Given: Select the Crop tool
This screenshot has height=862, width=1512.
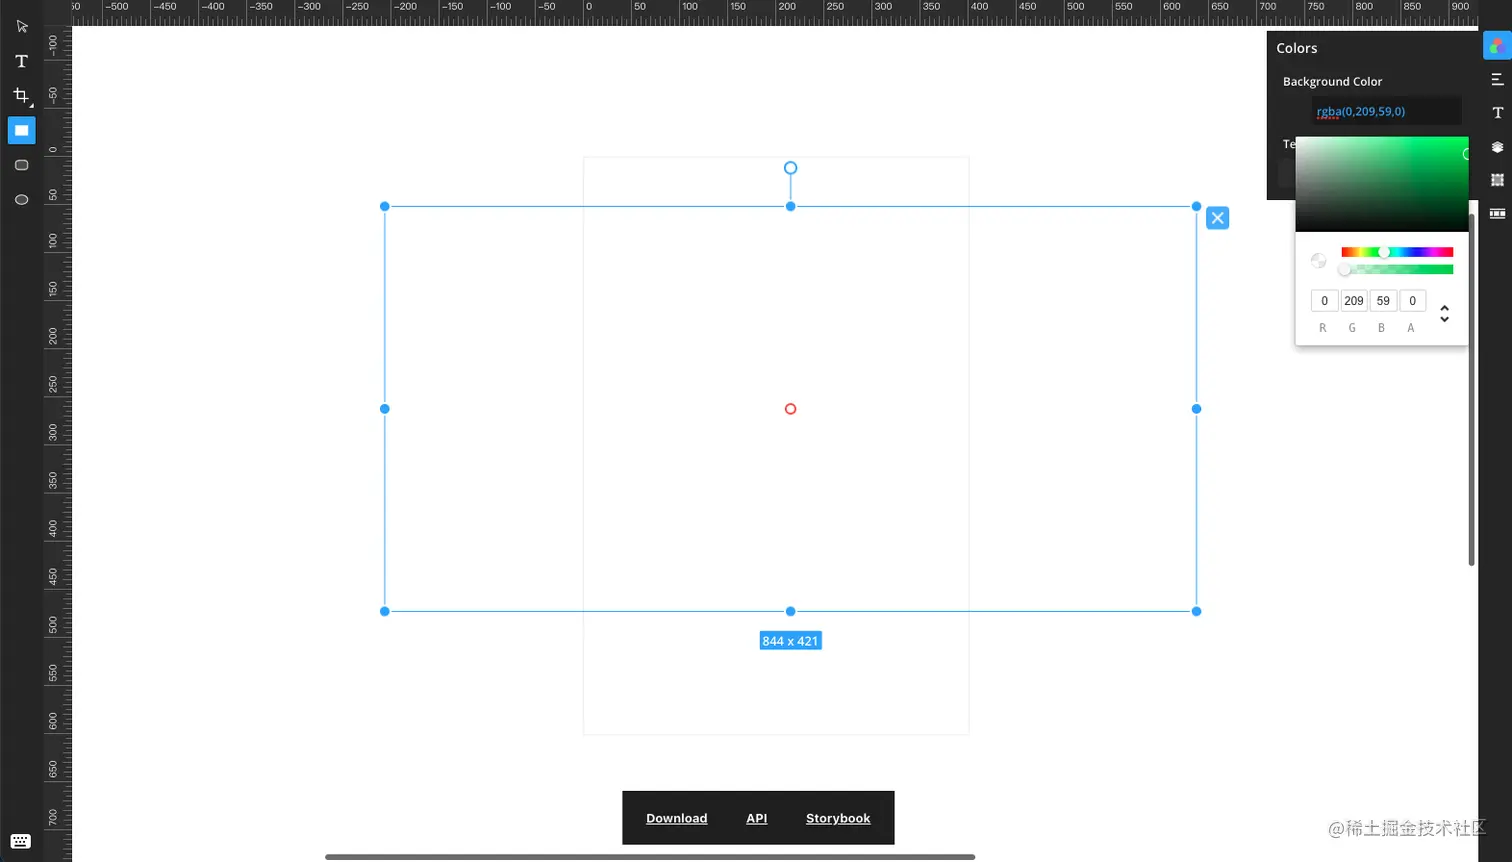Looking at the screenshot, I should coord(21,96).
